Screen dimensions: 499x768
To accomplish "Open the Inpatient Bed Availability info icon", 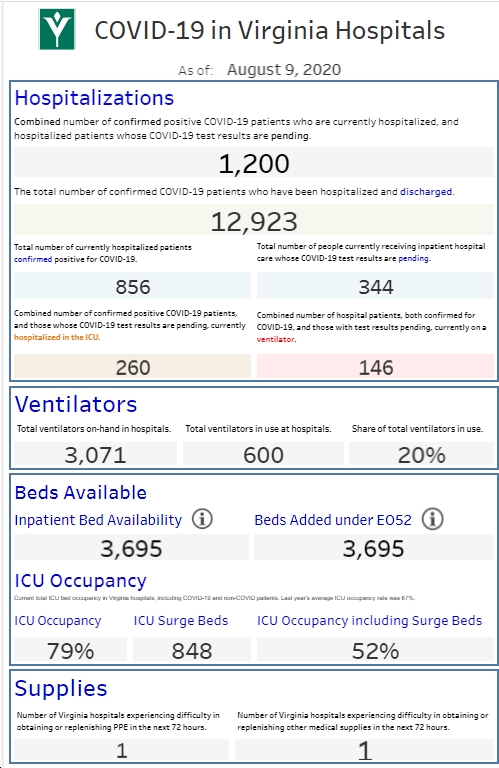I will [x=202, y=519].
